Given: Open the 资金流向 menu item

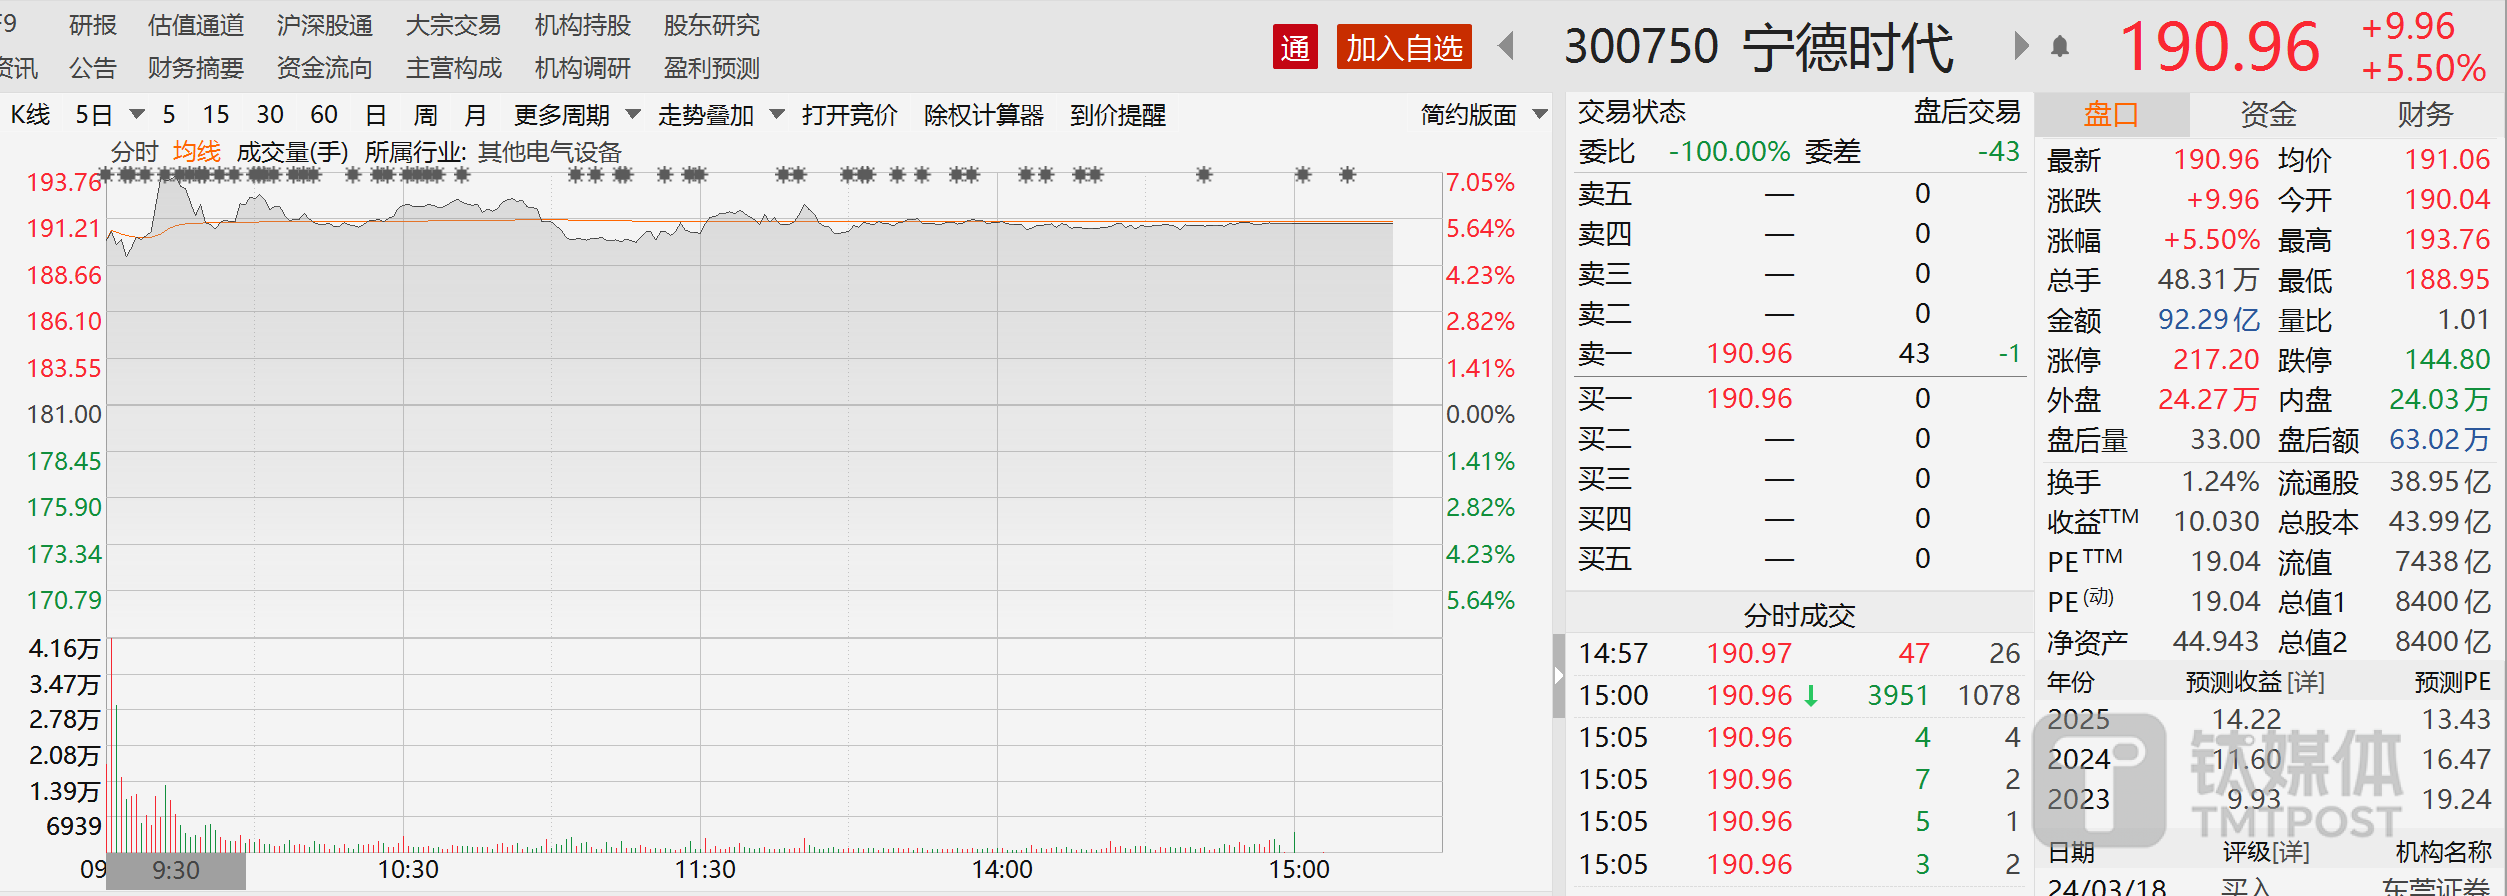Looking at the screenshot, I should point(325,68).
